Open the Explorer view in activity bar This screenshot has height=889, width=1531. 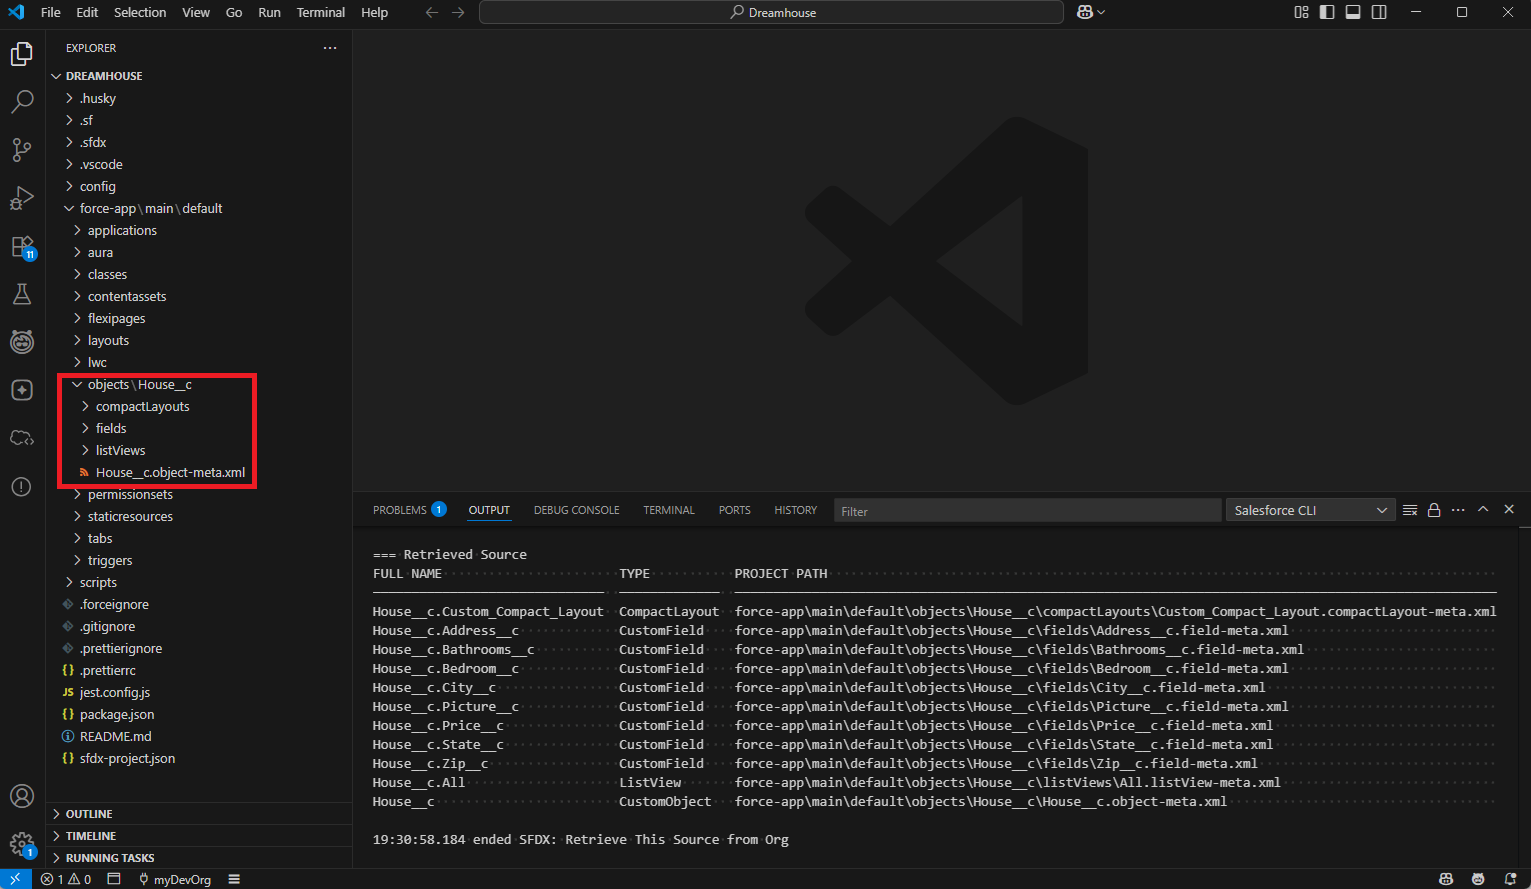(22, 54)
